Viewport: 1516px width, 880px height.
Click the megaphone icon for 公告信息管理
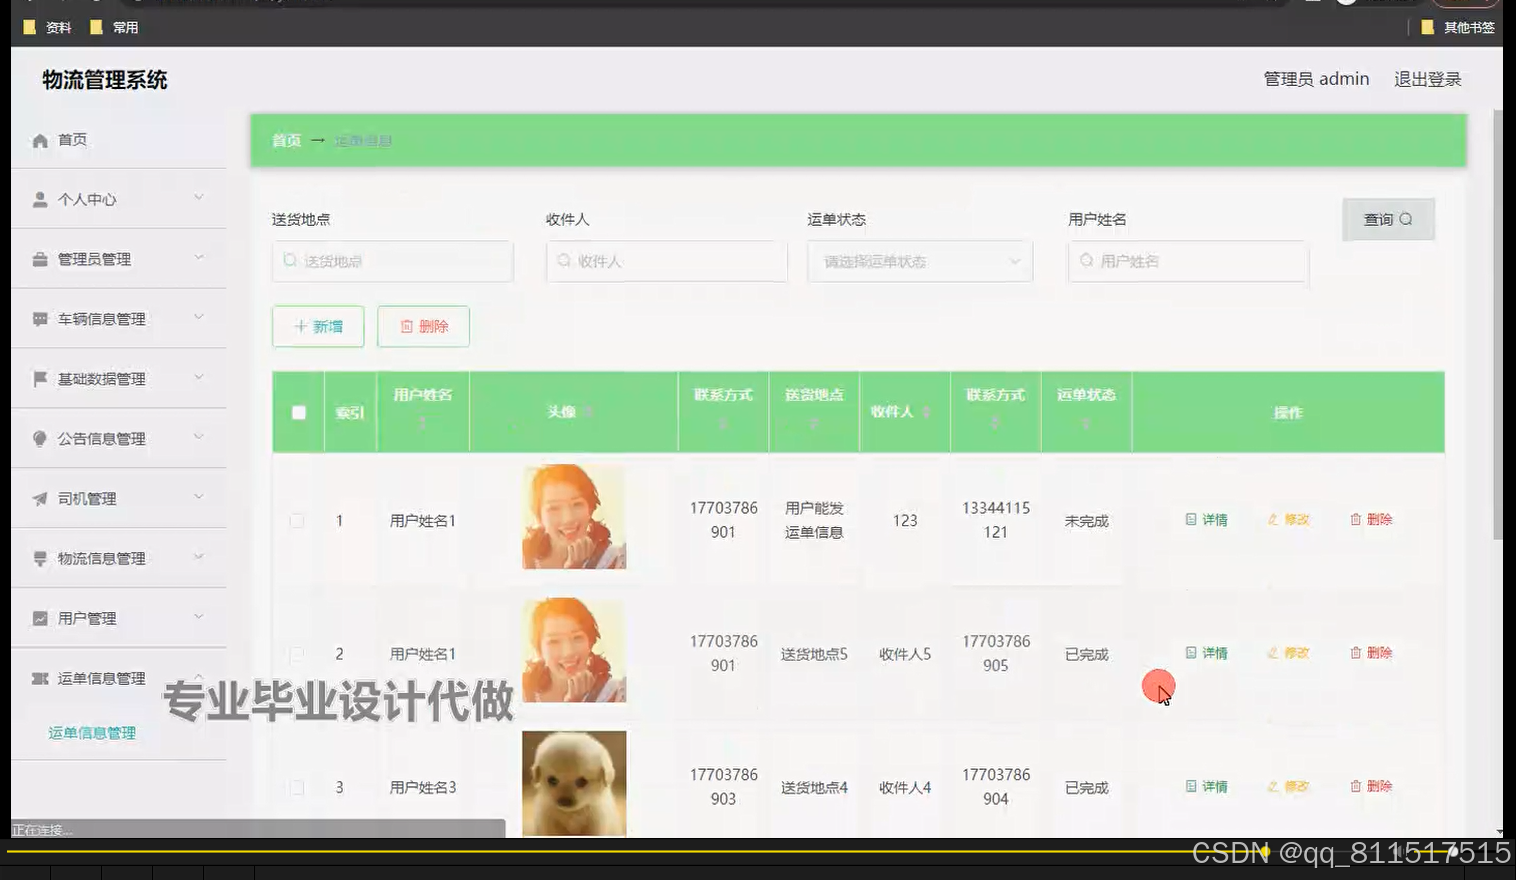[39, 438]
